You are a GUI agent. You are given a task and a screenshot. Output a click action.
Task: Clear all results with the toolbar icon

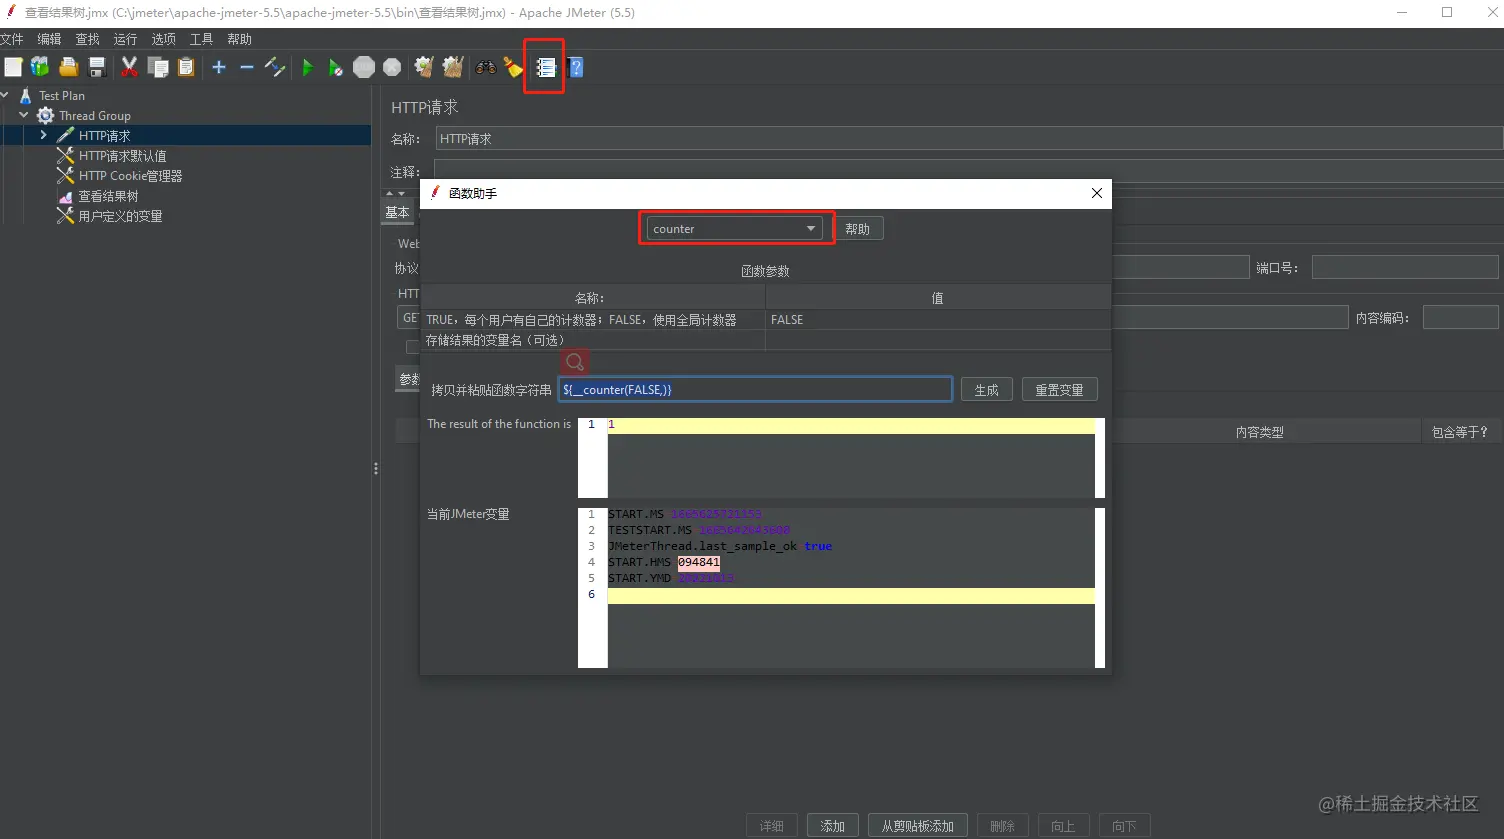tap(453, 67)
